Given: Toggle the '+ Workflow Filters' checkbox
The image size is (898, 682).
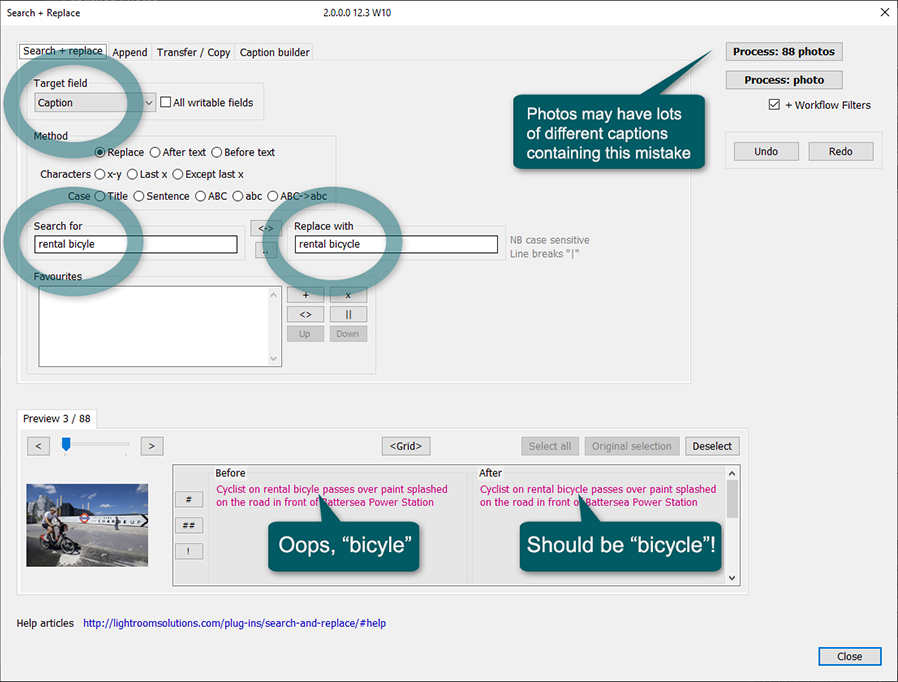Looking at the screenshot, I should 774,105.
